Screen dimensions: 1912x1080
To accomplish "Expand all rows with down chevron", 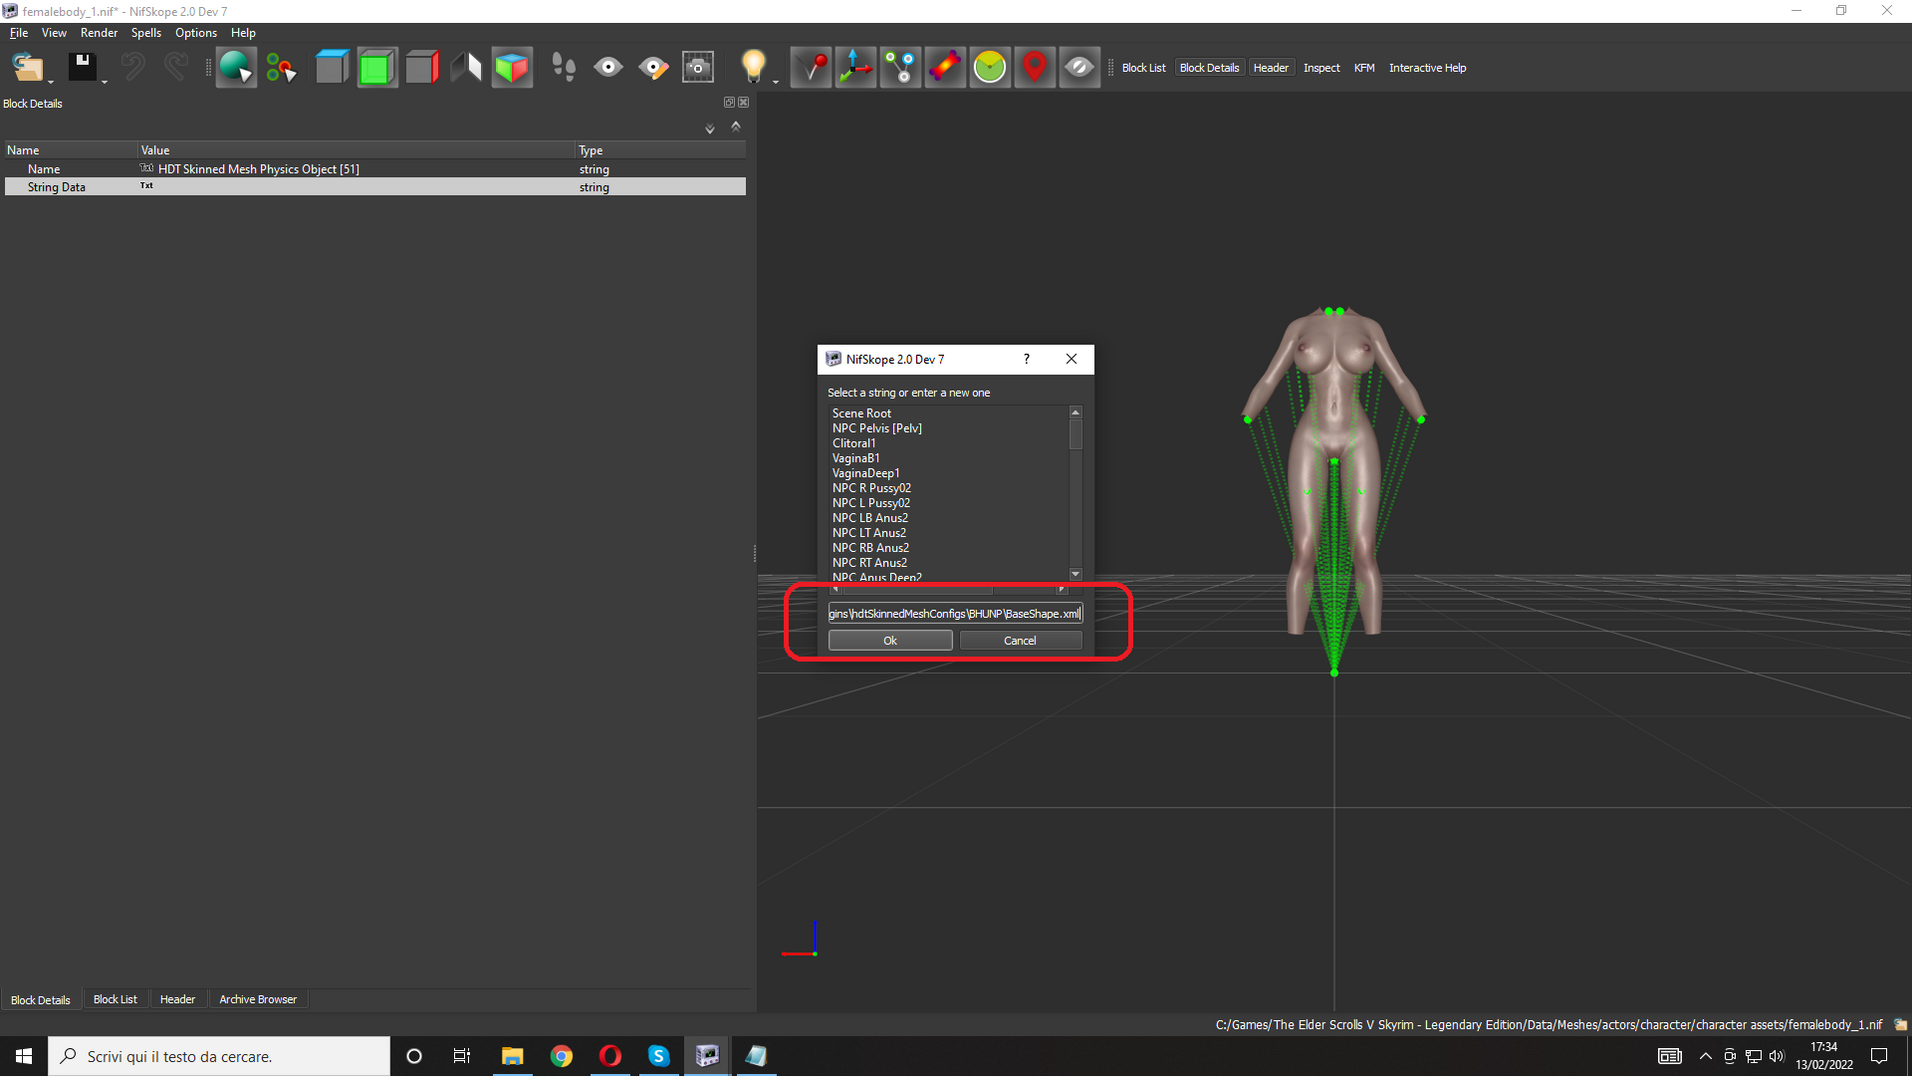I will [710, 128].
